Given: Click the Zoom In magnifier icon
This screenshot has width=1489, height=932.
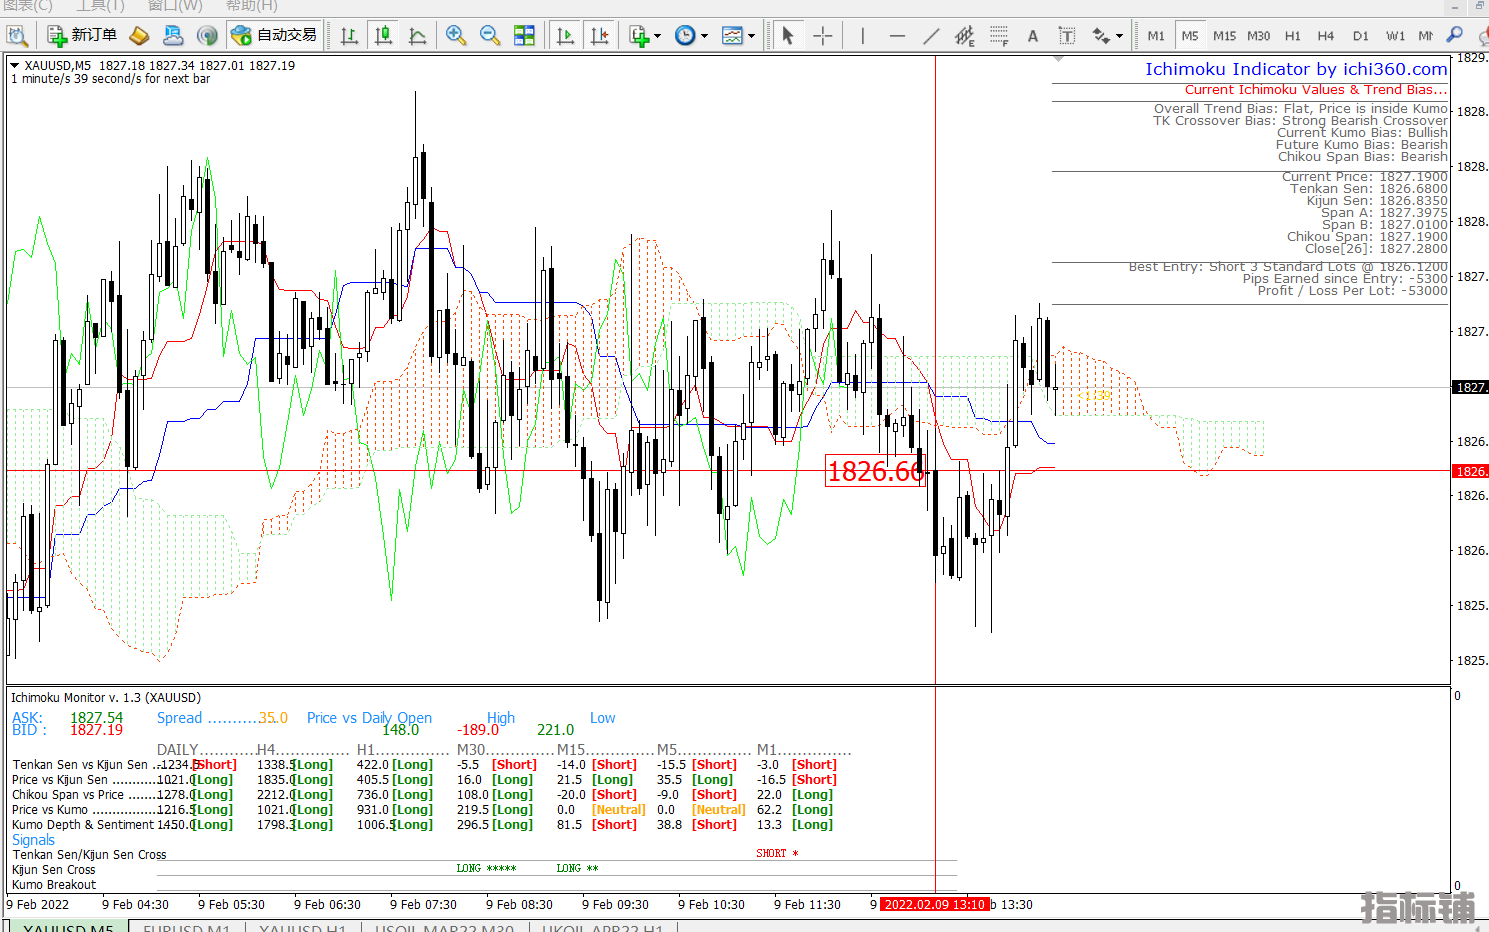Looking at the screenshot, I should pyautogui.click(x=456, y=36).
